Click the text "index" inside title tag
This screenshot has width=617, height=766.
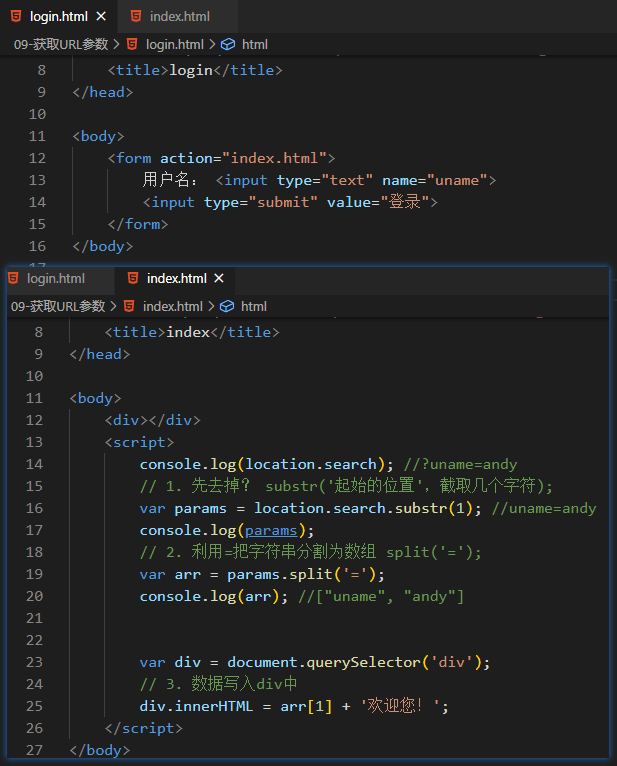point(188,332)
